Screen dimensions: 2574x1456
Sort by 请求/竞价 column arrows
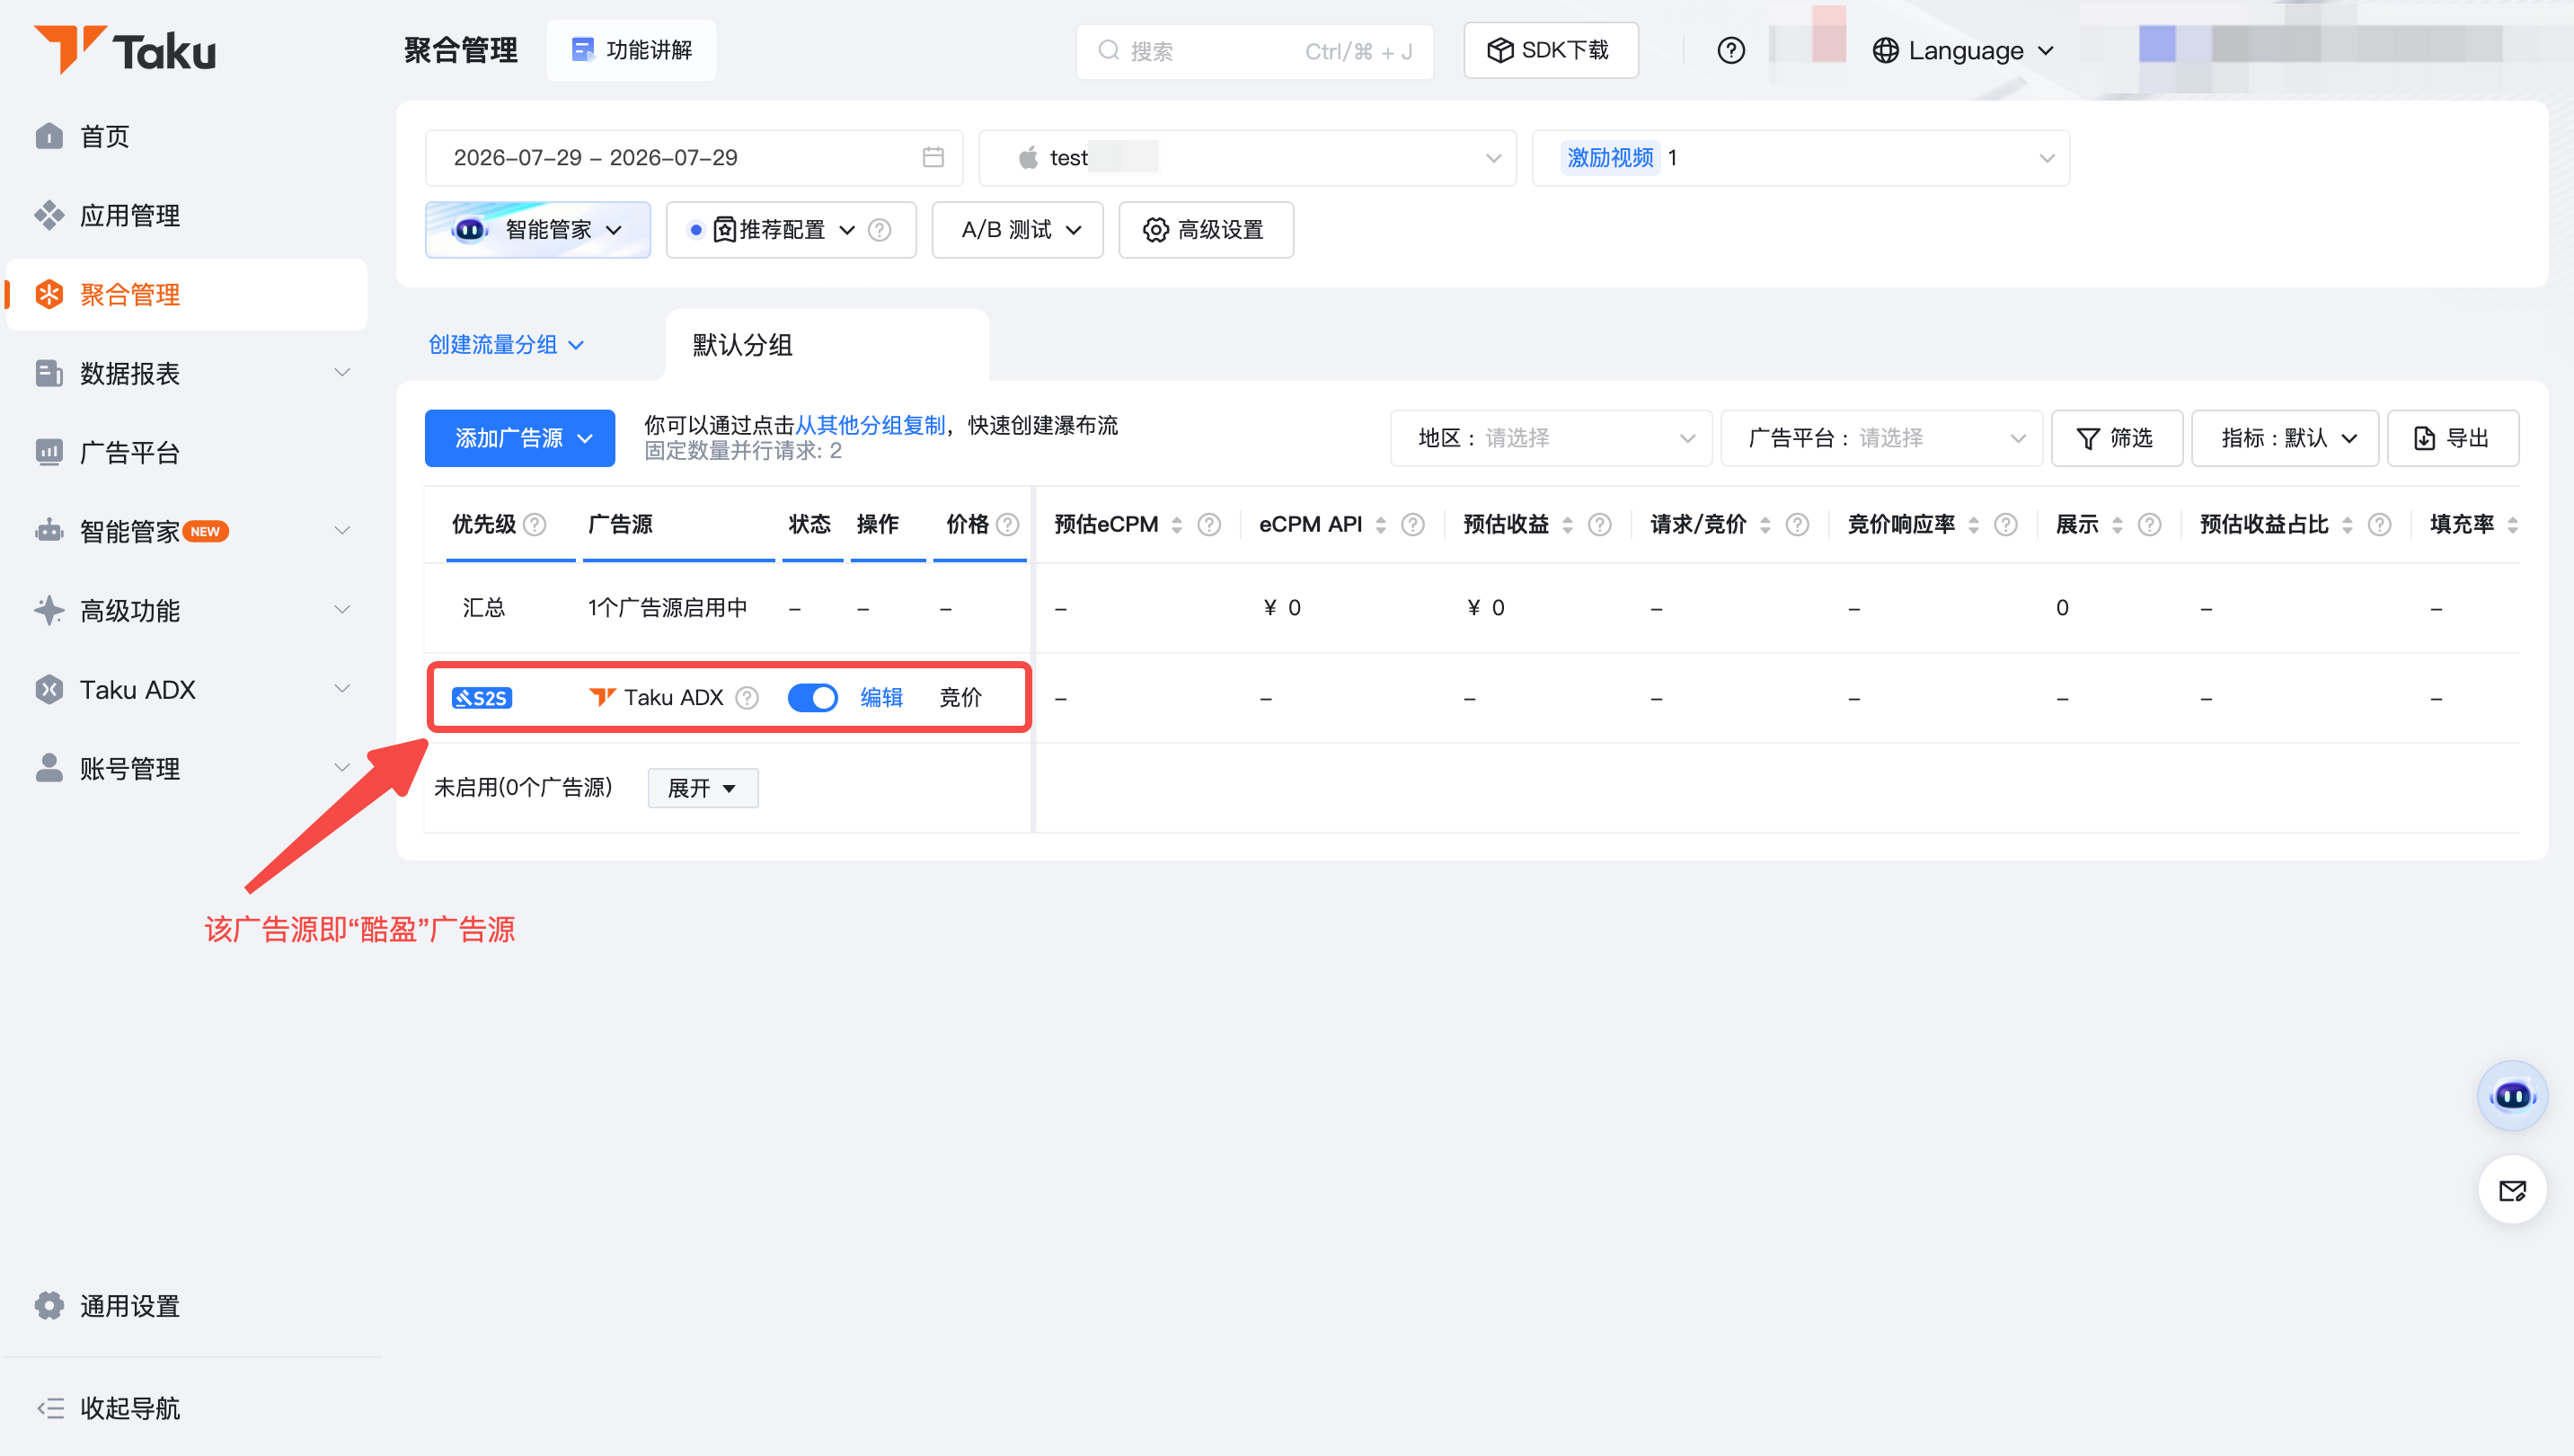pos(1765,524)
